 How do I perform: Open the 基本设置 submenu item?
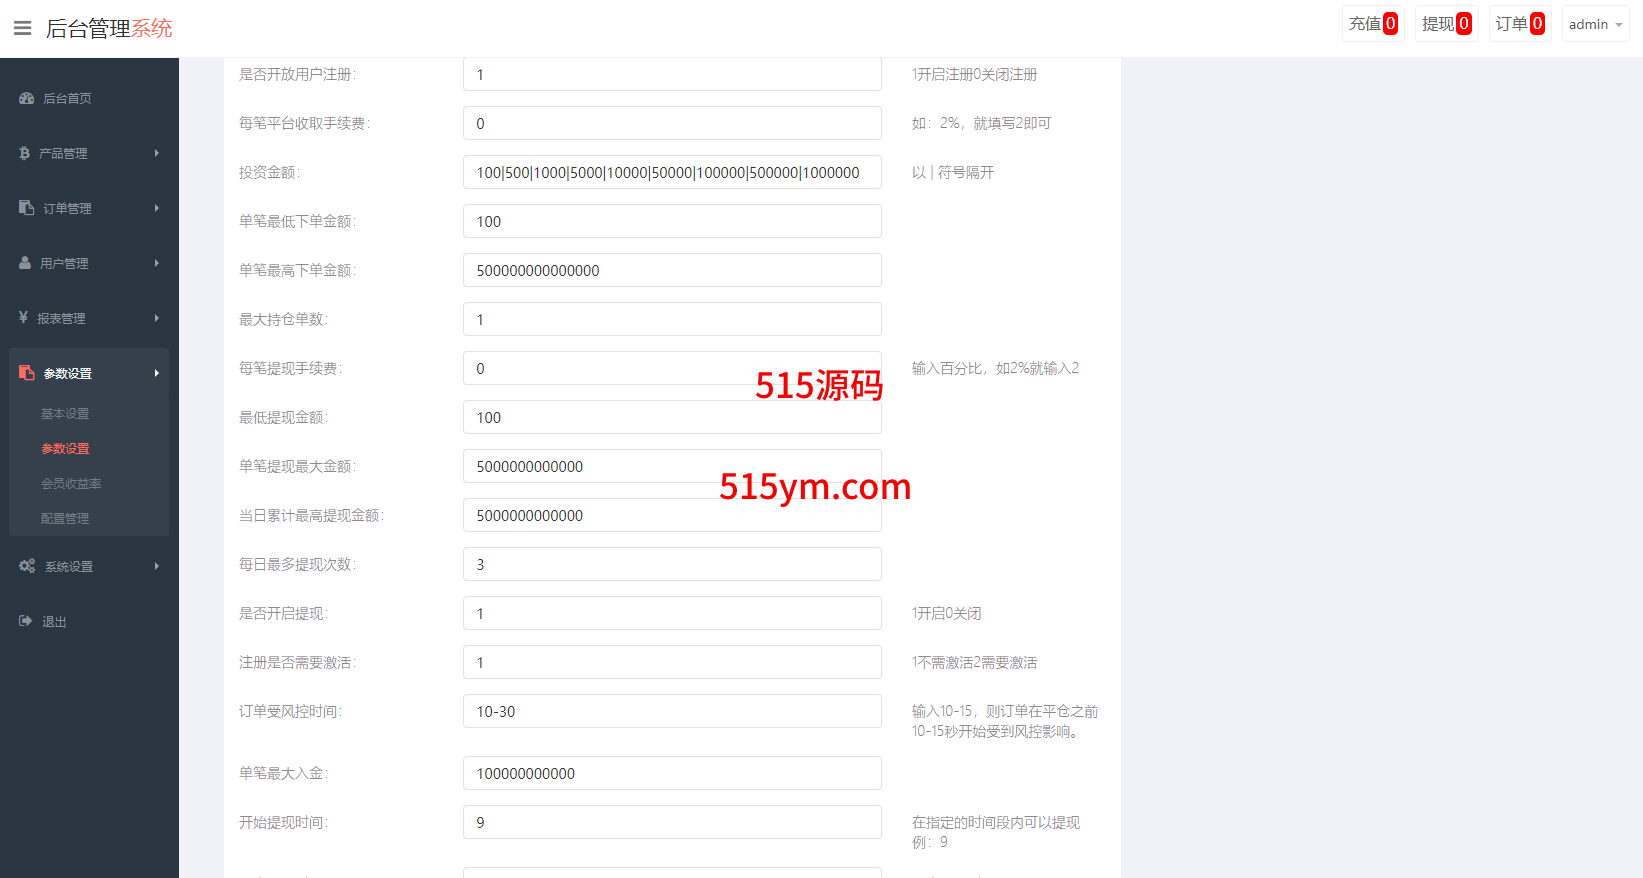65,414
